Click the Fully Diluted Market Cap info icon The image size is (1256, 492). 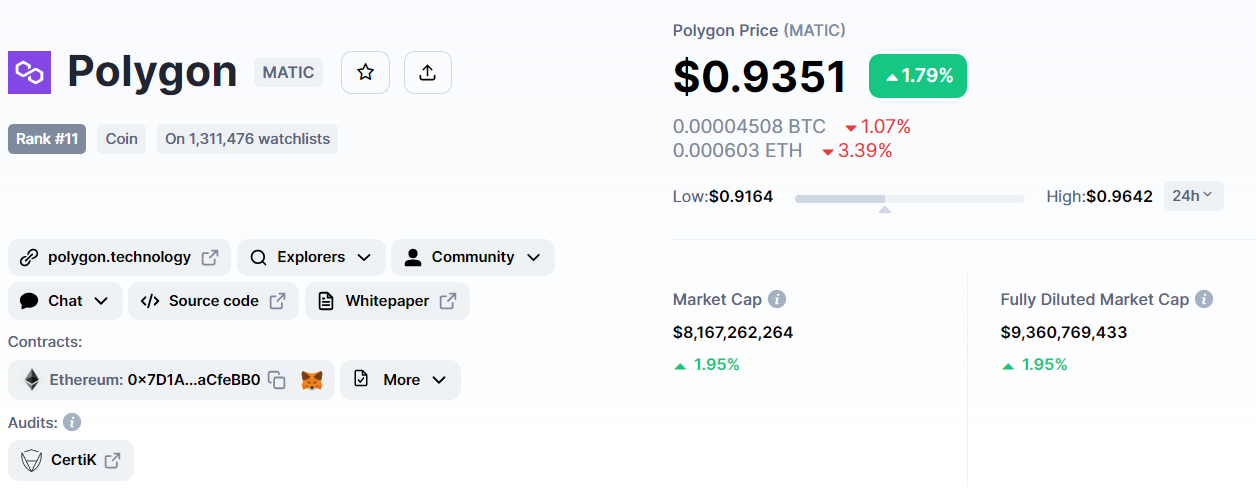click(1204, 299)
